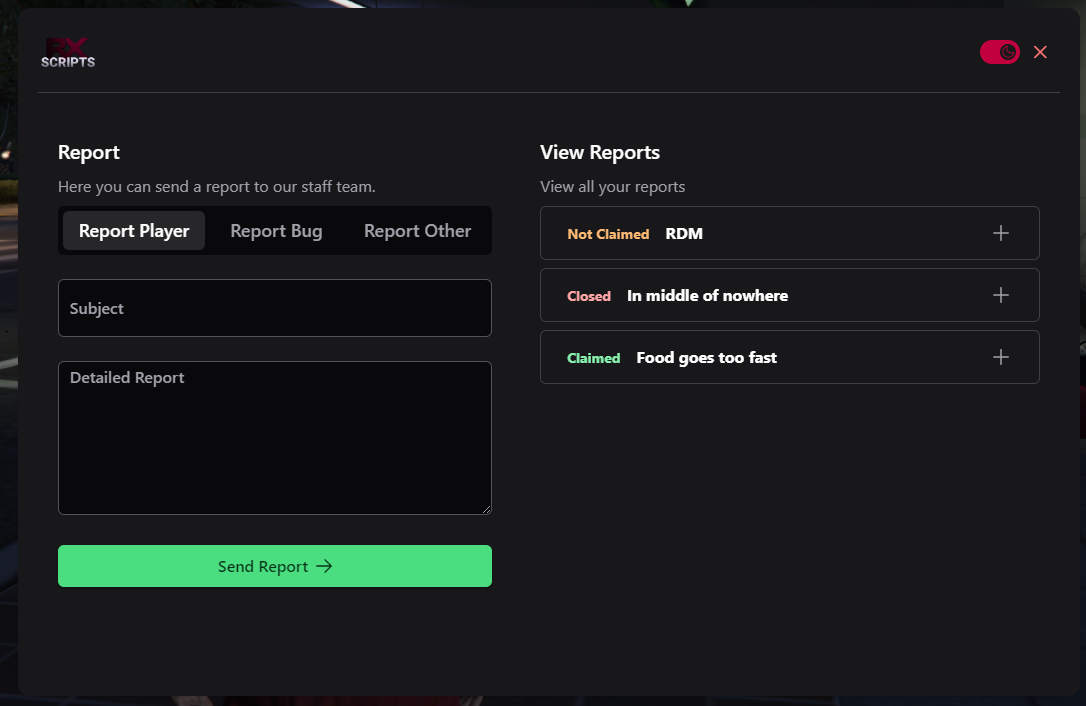Click the arrow icon on Send Report
Screen dimensions: 1086x706
pos(324,566)
